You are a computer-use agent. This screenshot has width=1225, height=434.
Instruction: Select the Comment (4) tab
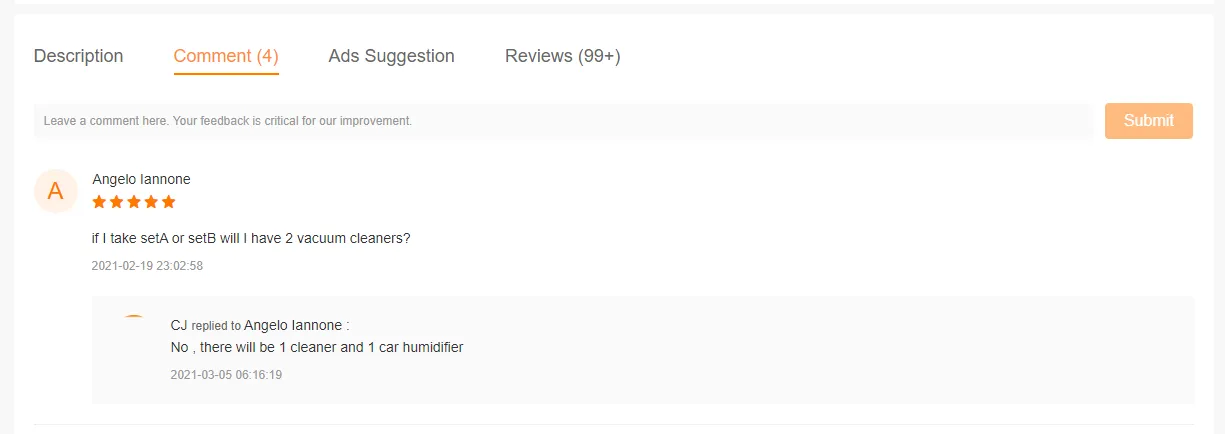pyautogui.click(x=226, y=56)
